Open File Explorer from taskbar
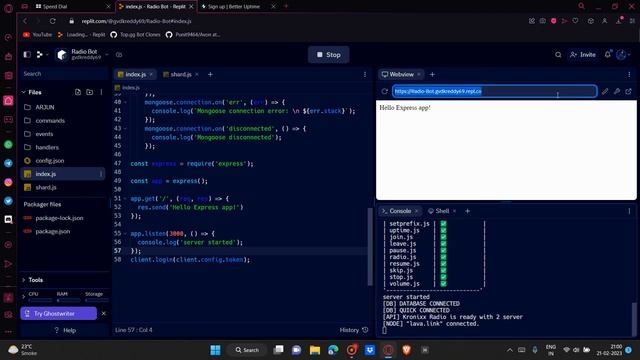 point(315,350)
